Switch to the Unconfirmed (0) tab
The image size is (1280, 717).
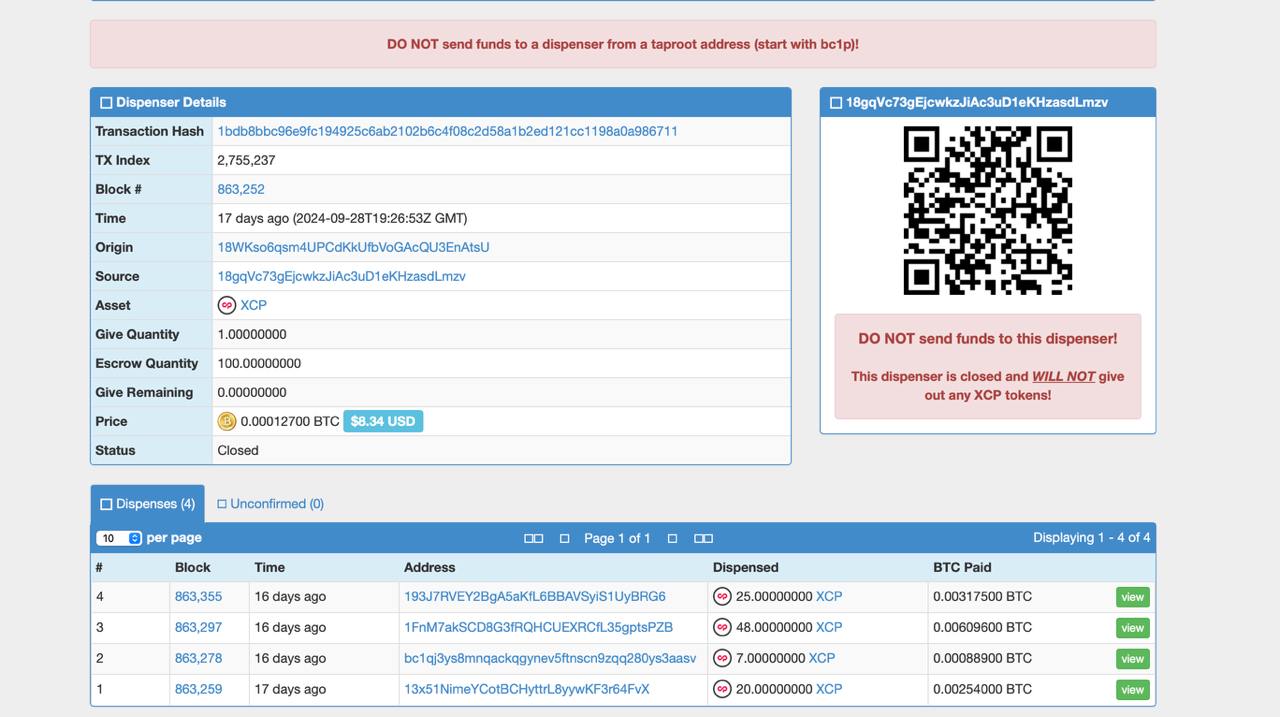click(x=271, y=504)
